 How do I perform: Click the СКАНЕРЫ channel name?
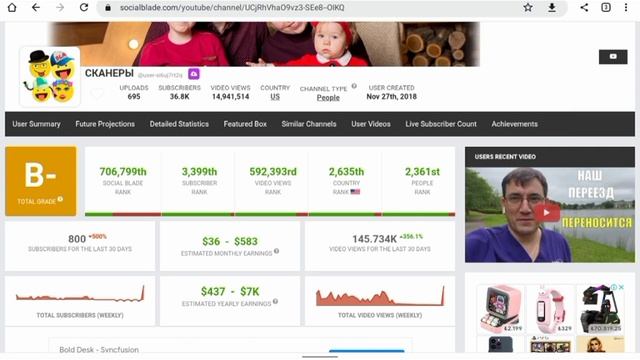109,73
